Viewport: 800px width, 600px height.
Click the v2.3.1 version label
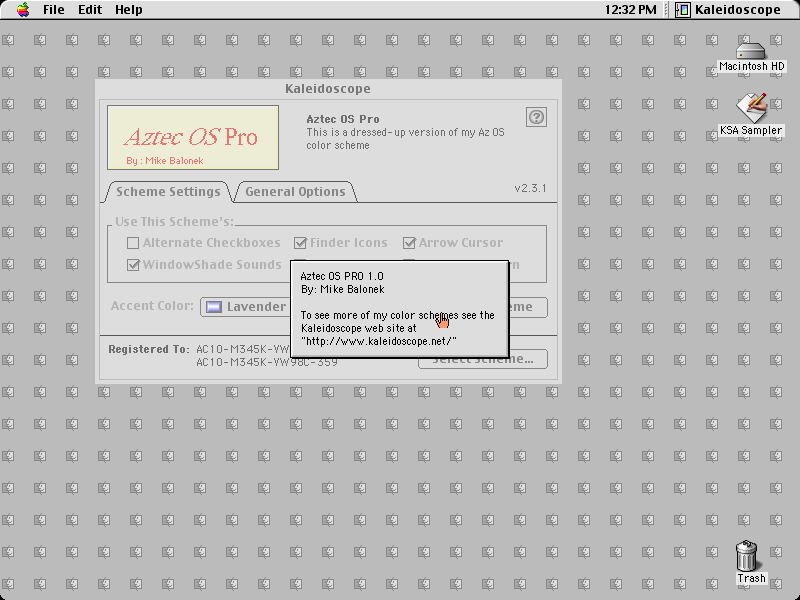pos(531,188)
